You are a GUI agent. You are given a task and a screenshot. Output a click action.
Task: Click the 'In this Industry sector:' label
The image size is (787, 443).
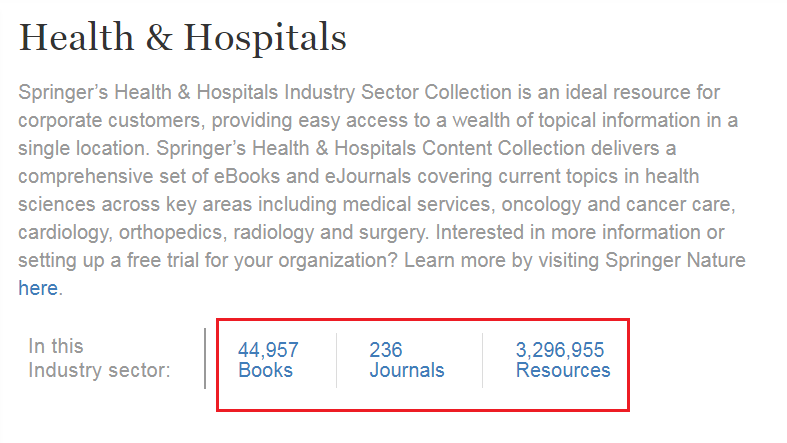[99, 358]
